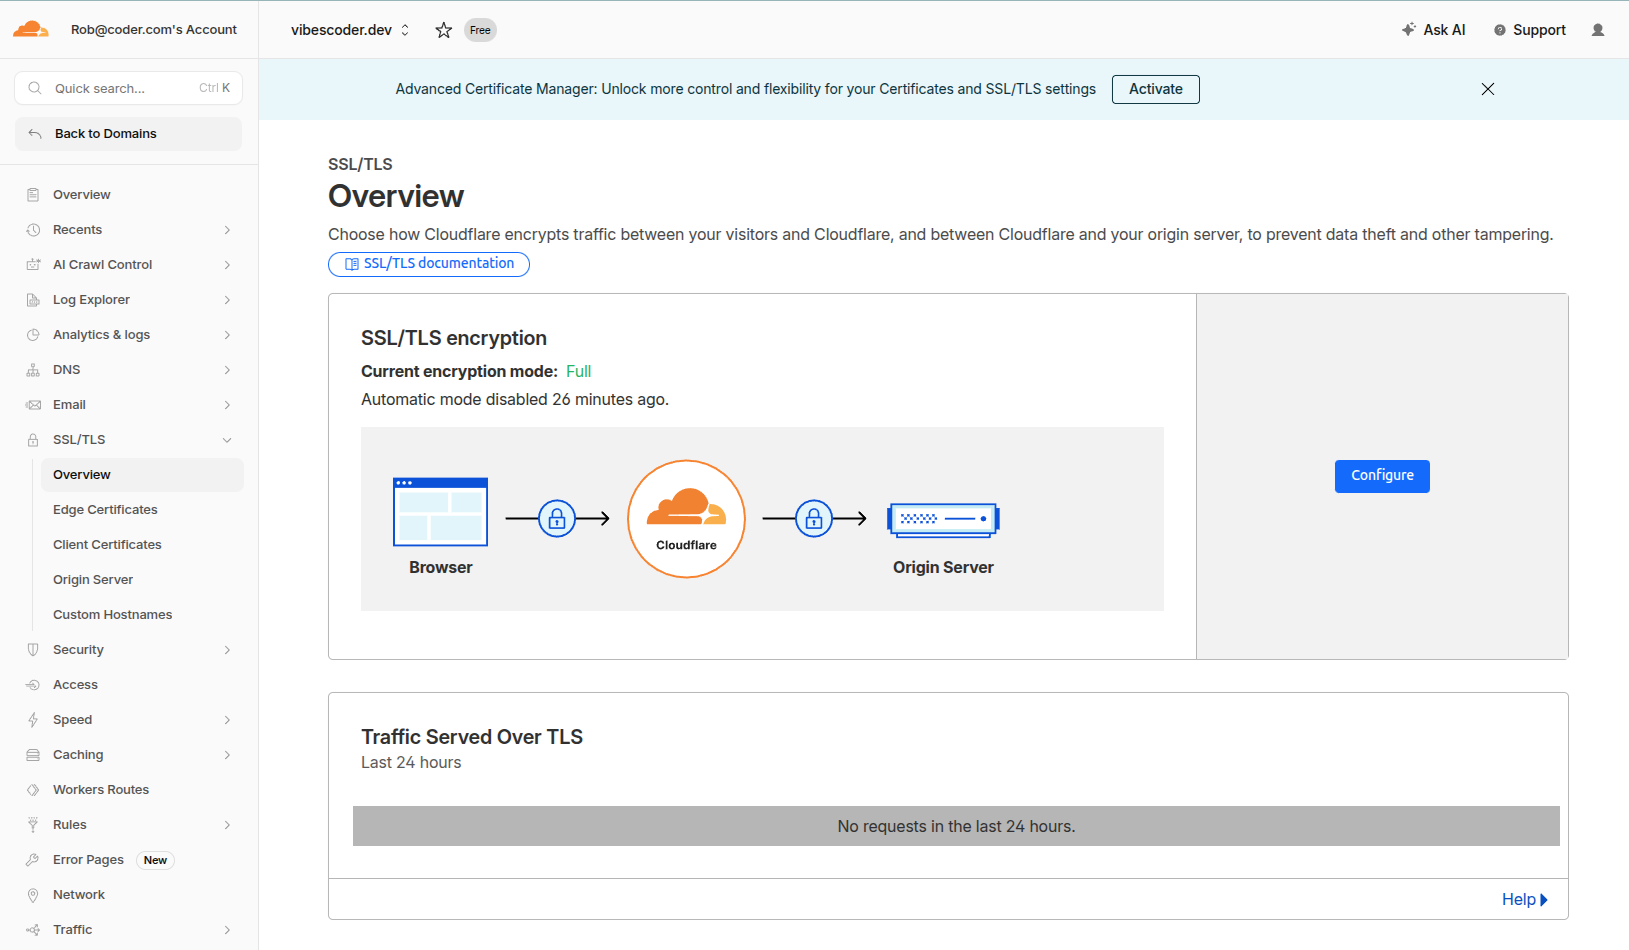Image resolution: width=1629 pixels, height=950 pixels.
Task: Expand the Caching chevron
Action: [x=227, y=755]
